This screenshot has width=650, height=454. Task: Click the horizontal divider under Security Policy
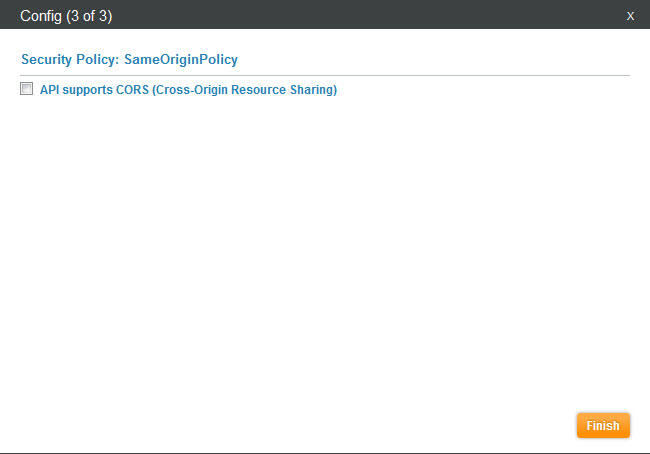coord(325,75)
